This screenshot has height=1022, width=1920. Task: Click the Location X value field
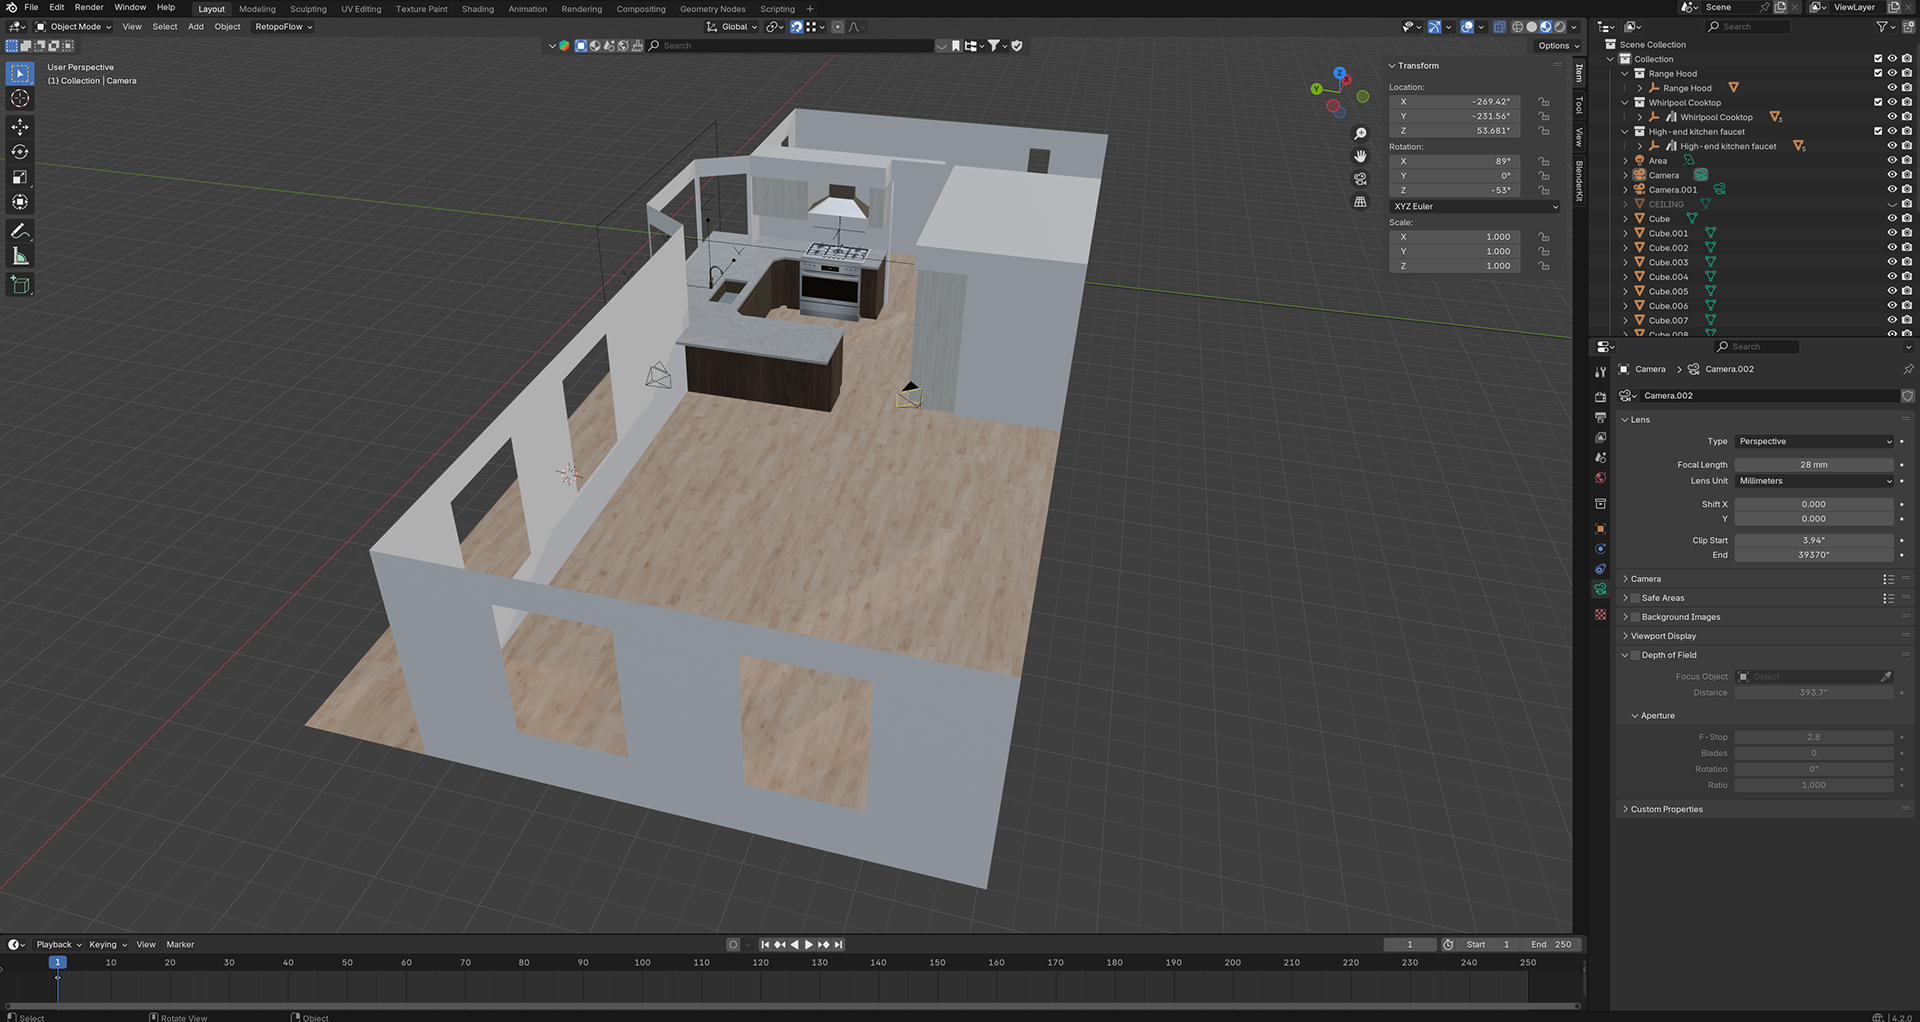point(1455,102)
